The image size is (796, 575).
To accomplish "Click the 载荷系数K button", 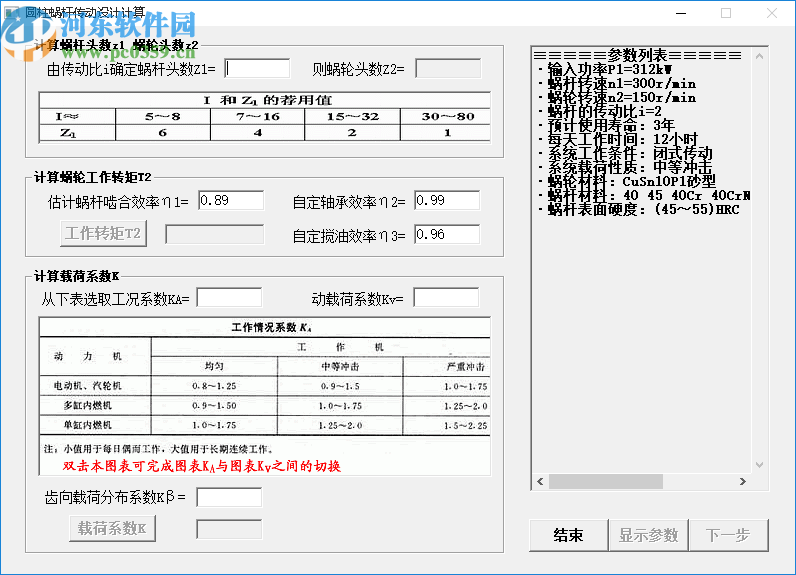I will pos(112,529).
